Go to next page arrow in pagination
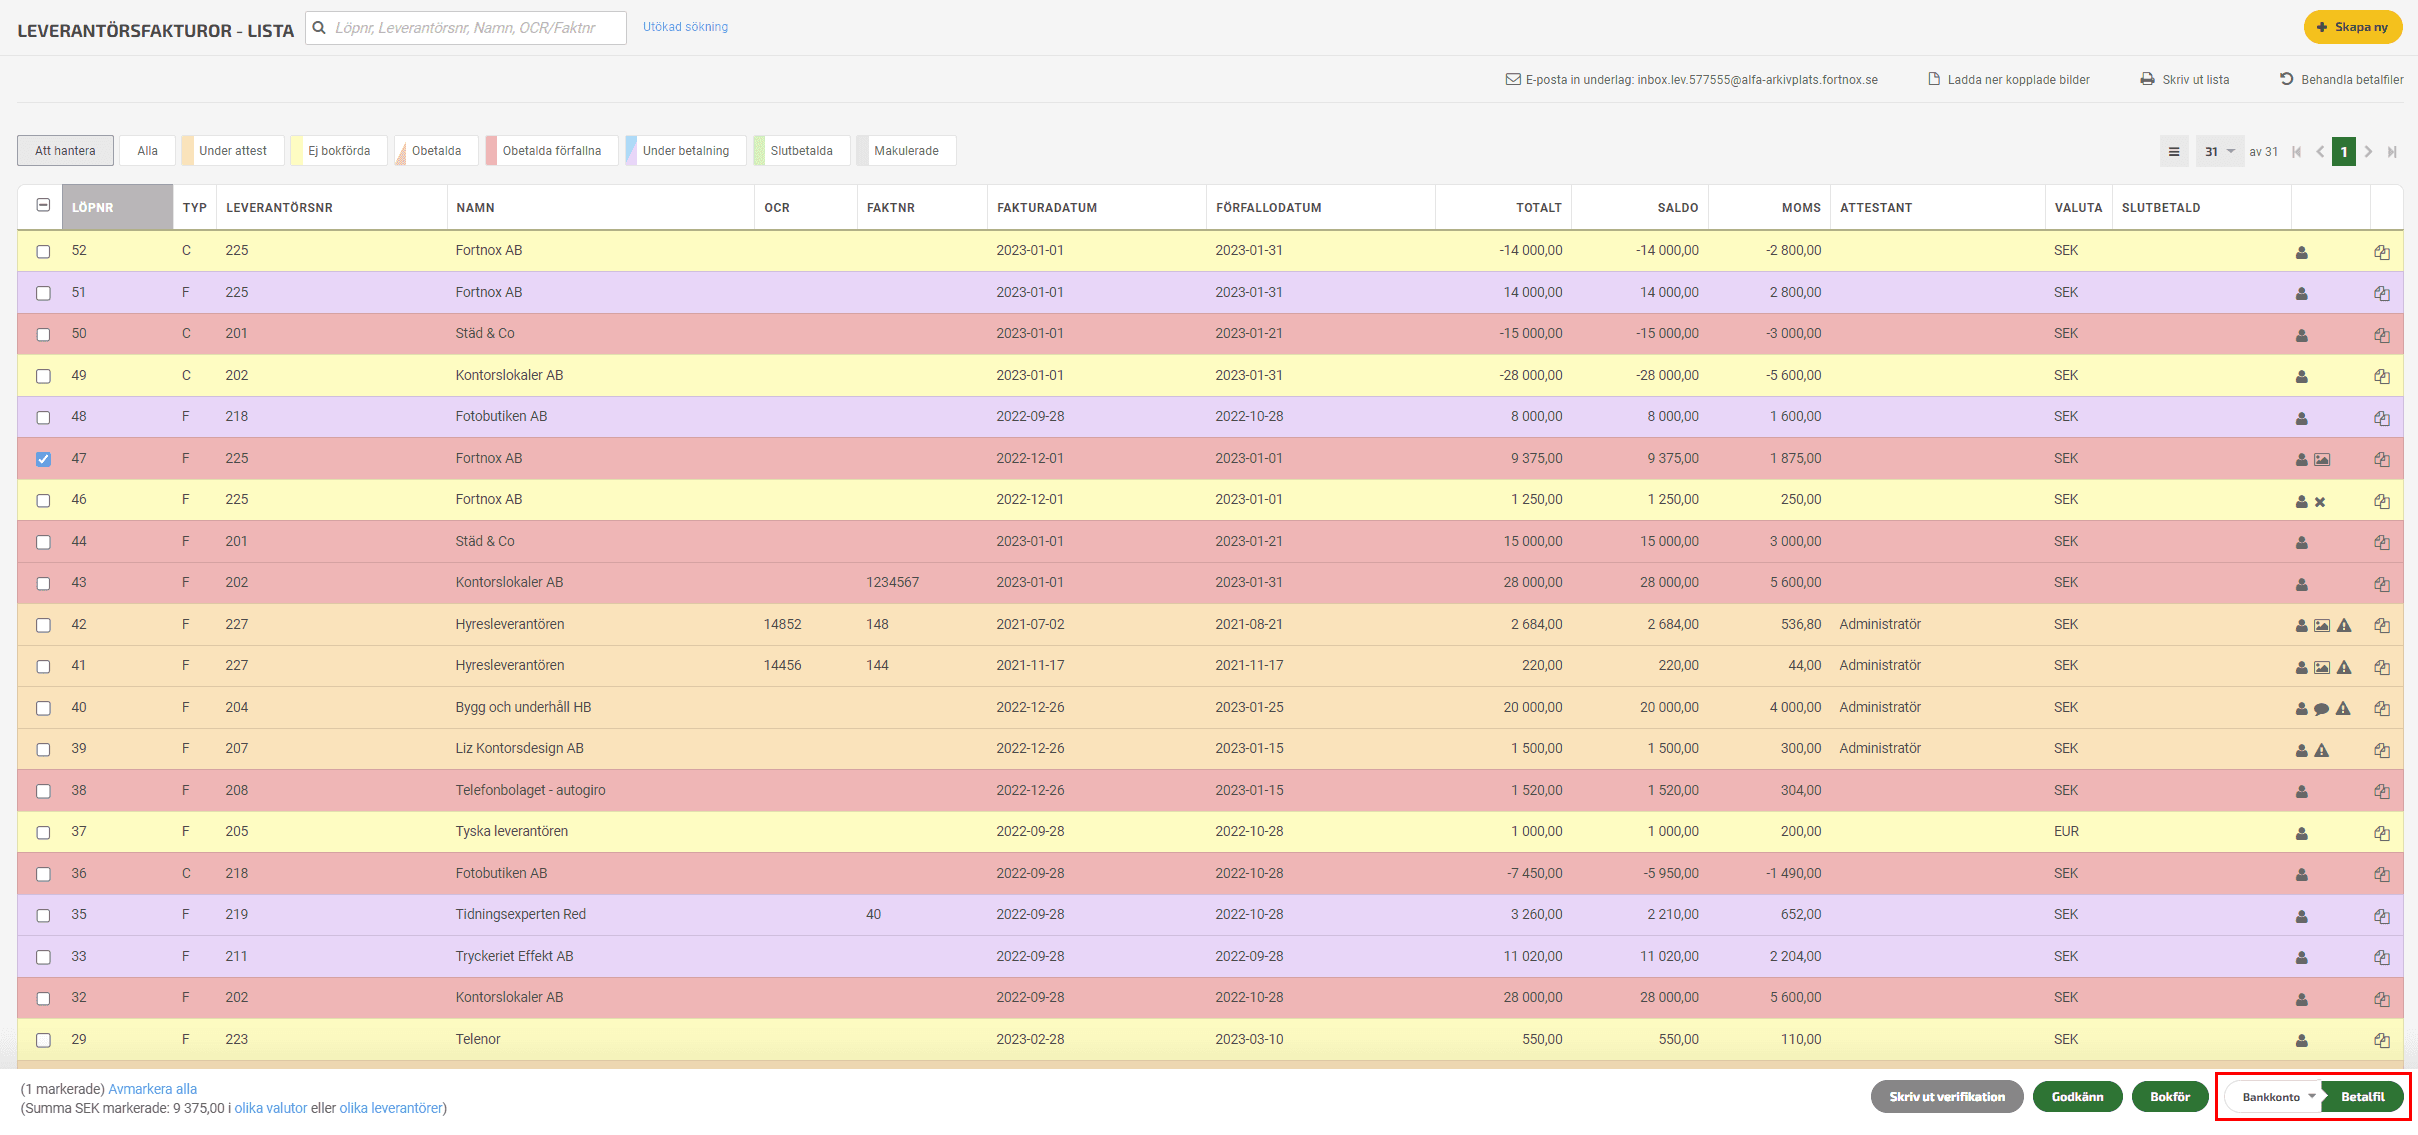The height and width of the screenshot is (1135, 2418). [2369, 152]
